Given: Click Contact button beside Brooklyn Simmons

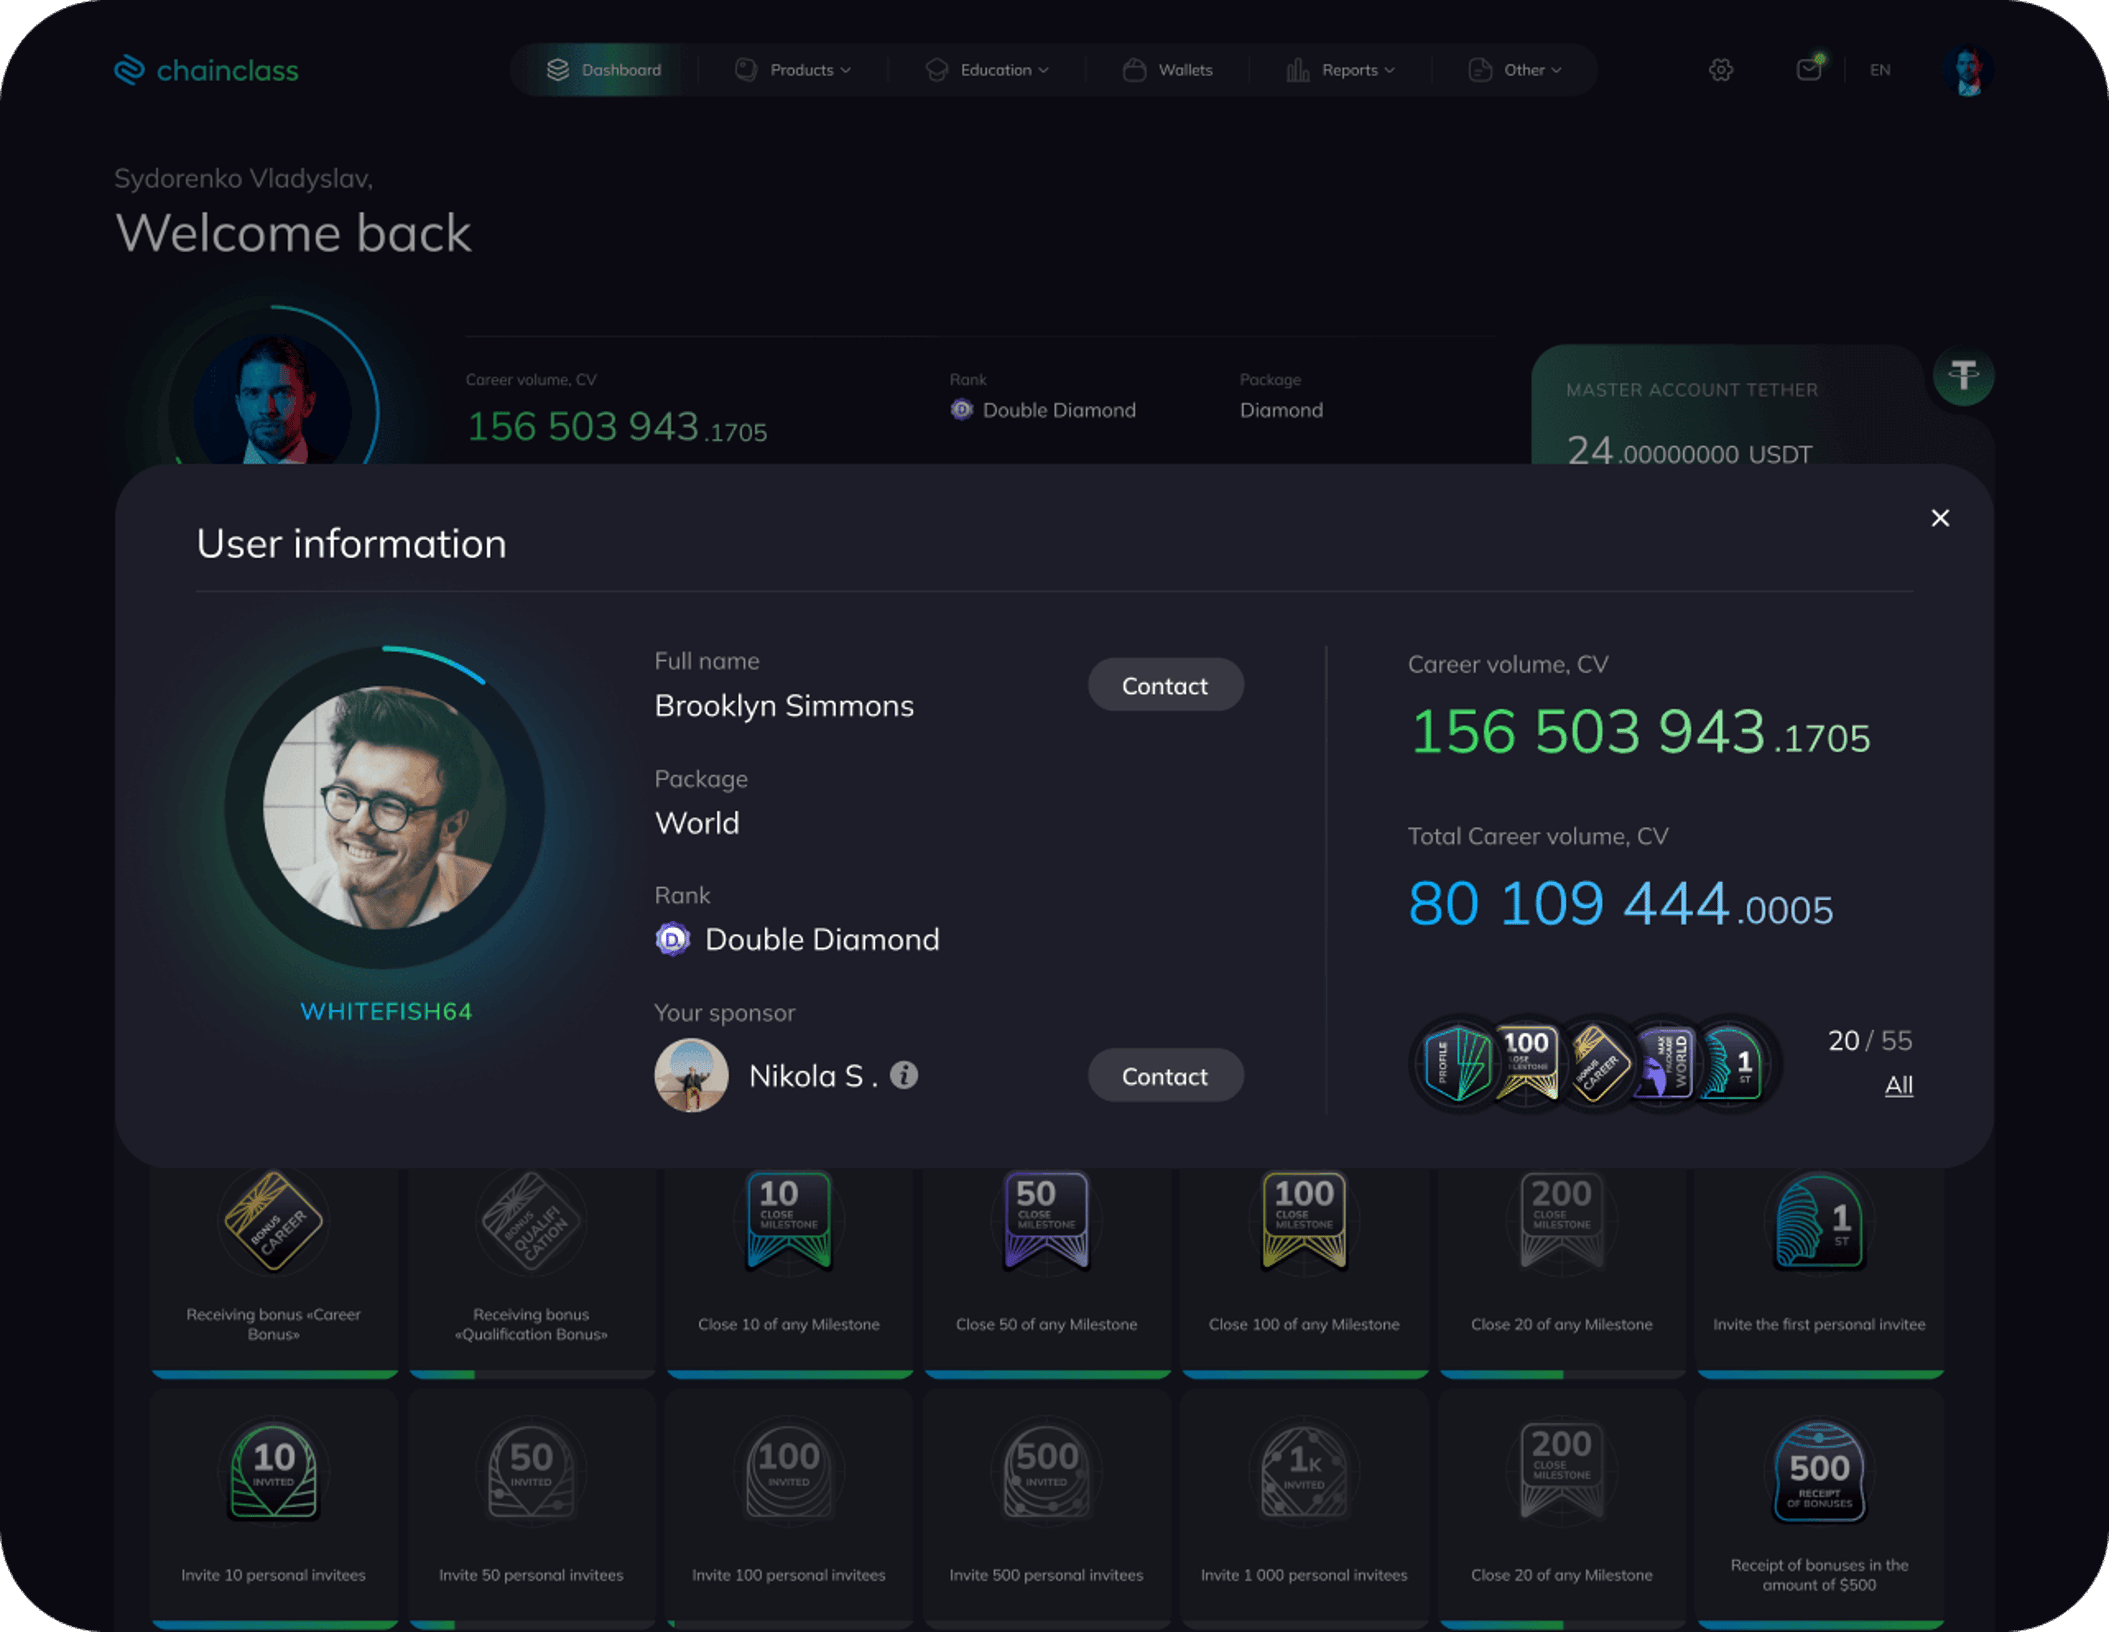Looking at the screenshot, I should 1165,686.
